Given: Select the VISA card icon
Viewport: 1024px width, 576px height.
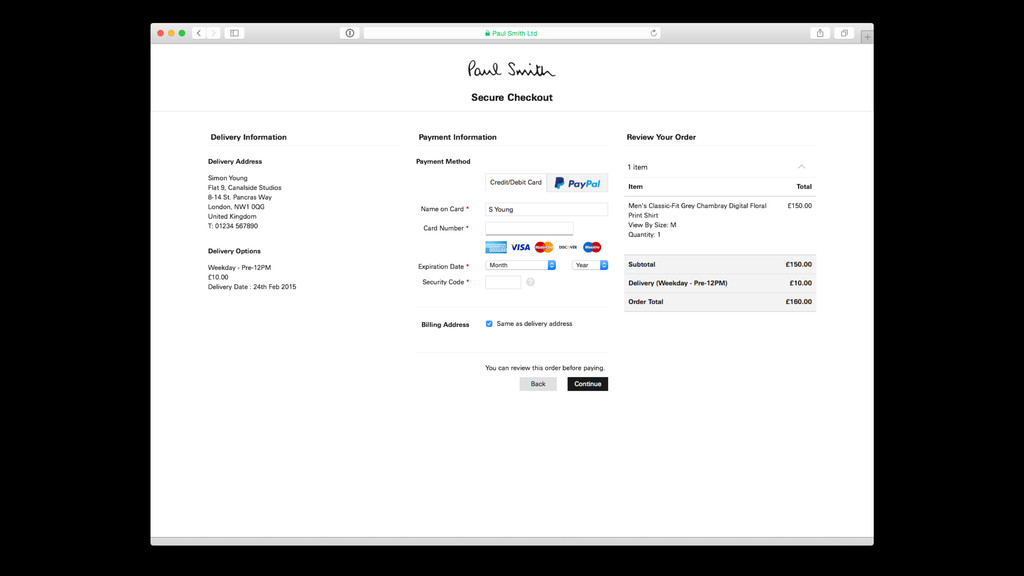Looking at the screenshot, I should pos(520,247).
